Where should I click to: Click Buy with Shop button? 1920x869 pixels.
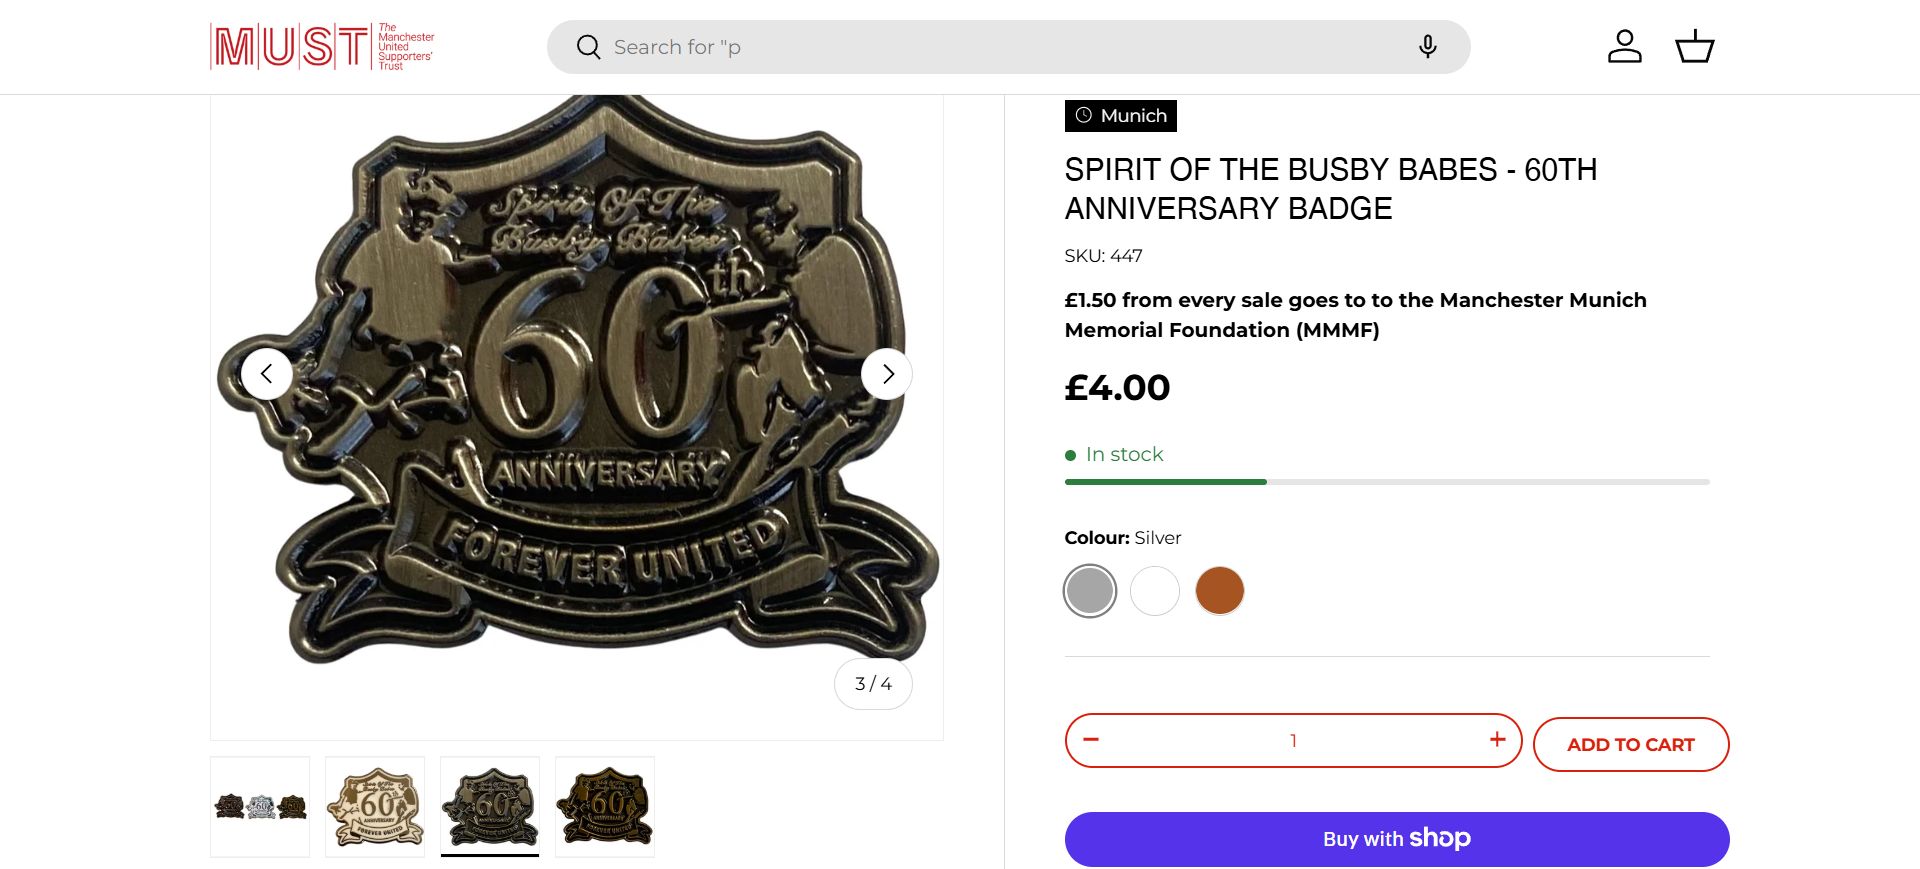[x=1397, y=839]
